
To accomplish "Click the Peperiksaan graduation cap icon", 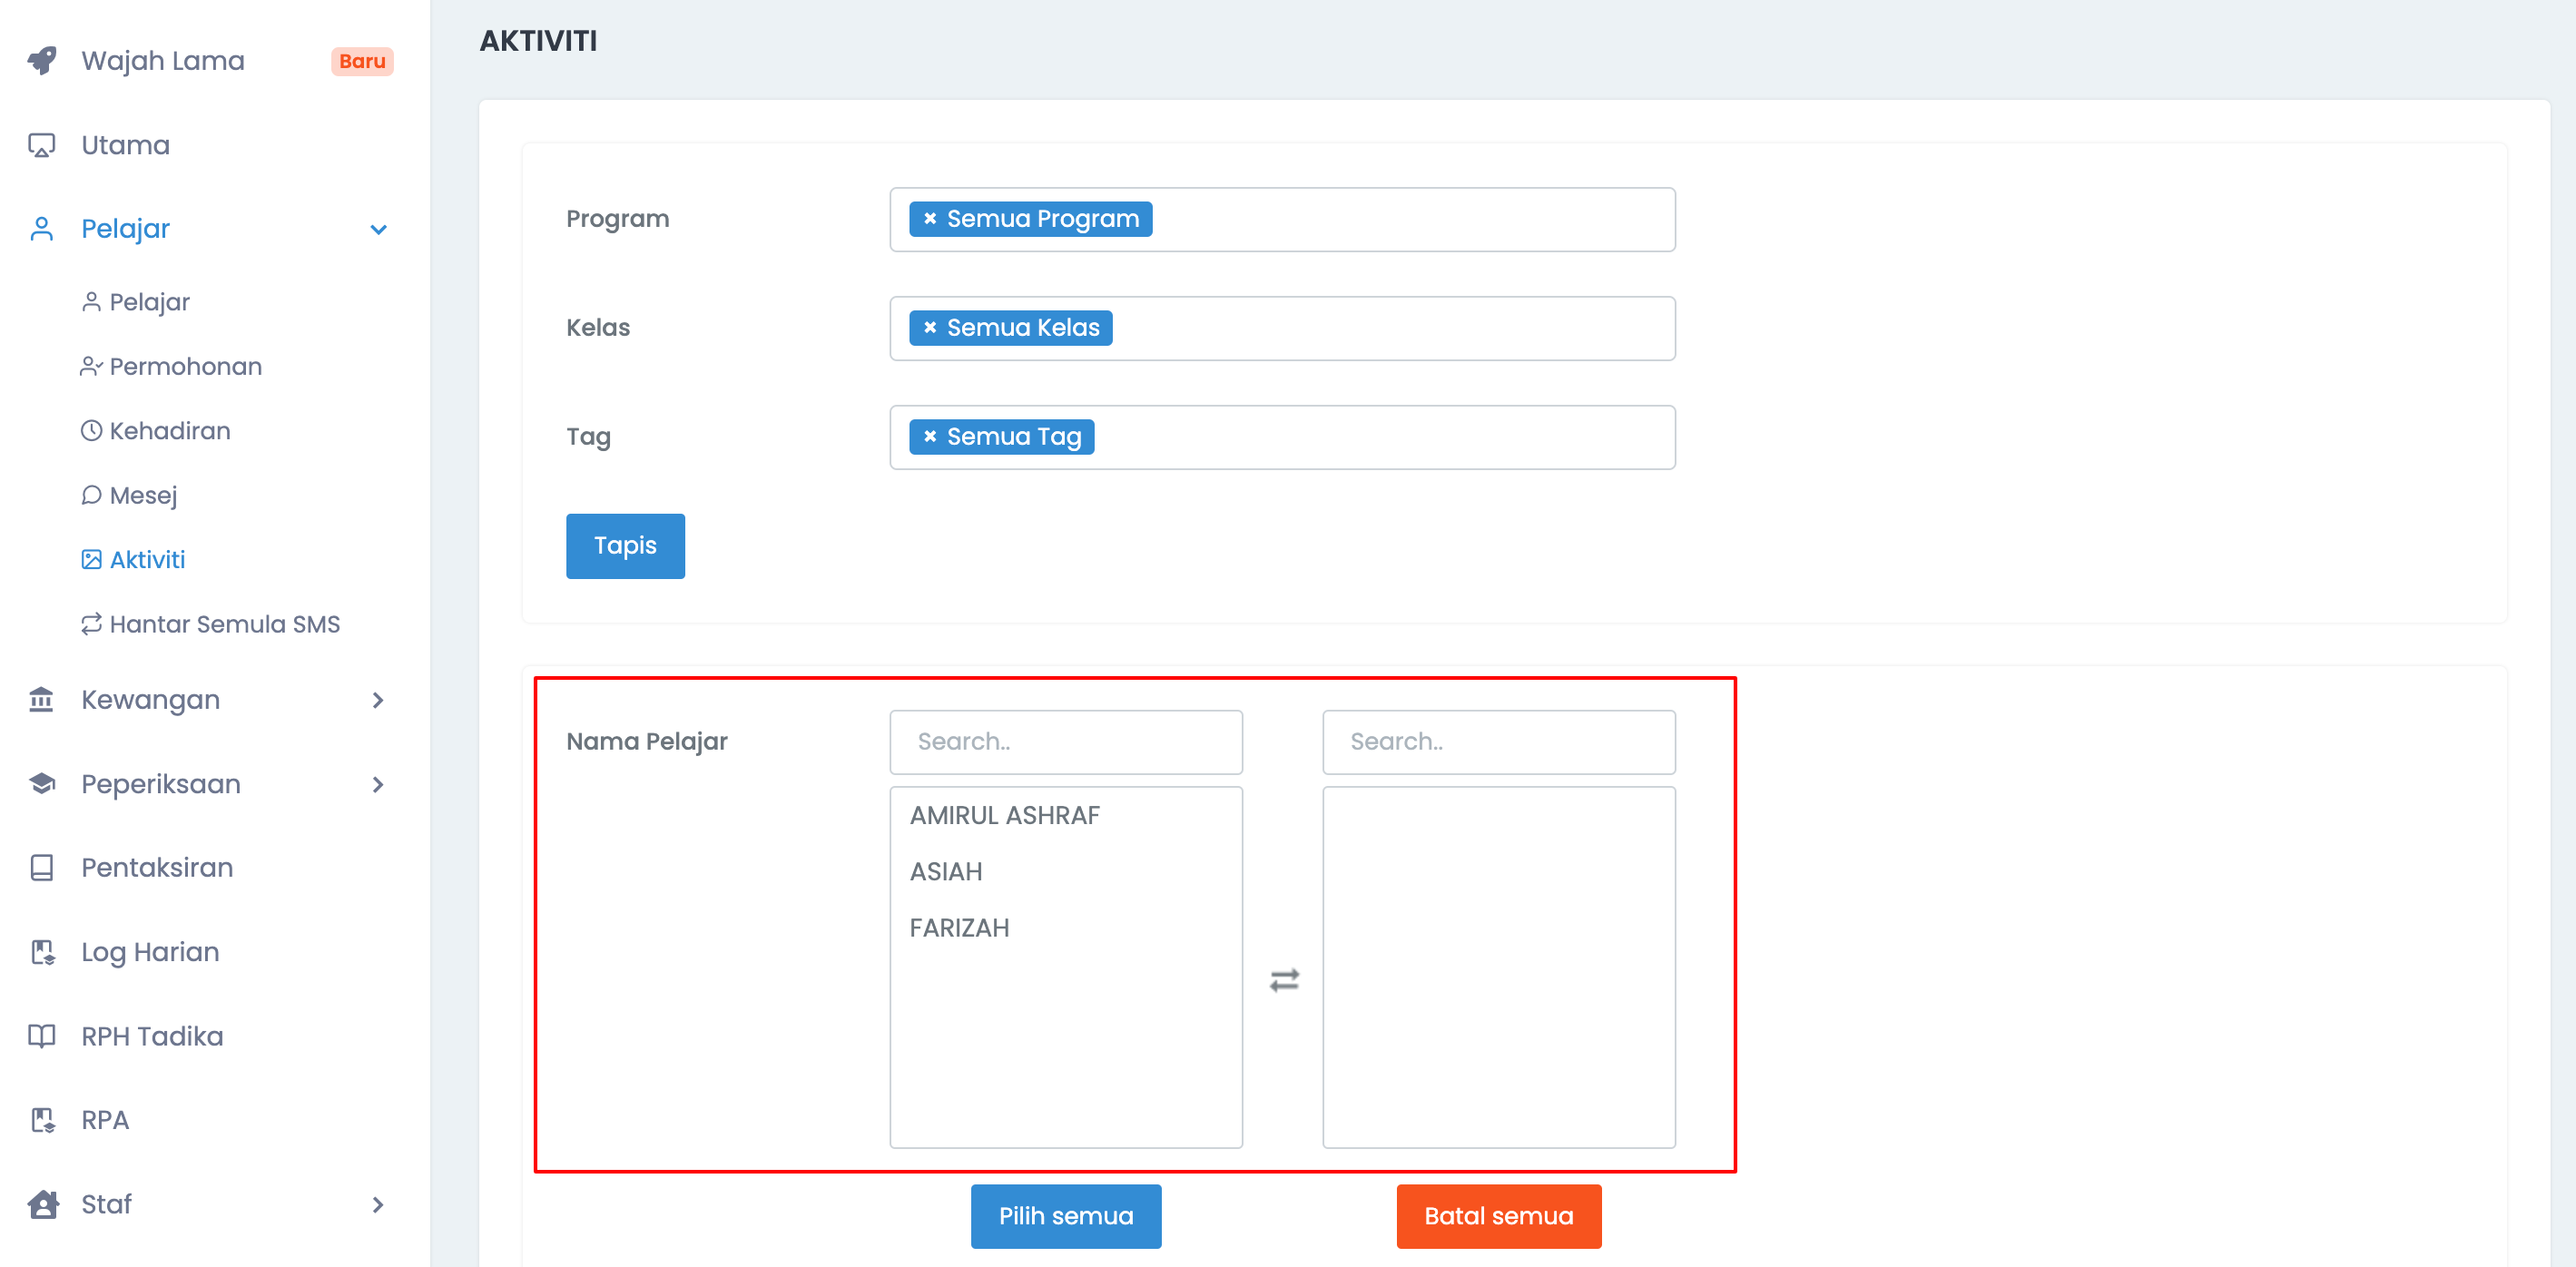I will 41,783.
